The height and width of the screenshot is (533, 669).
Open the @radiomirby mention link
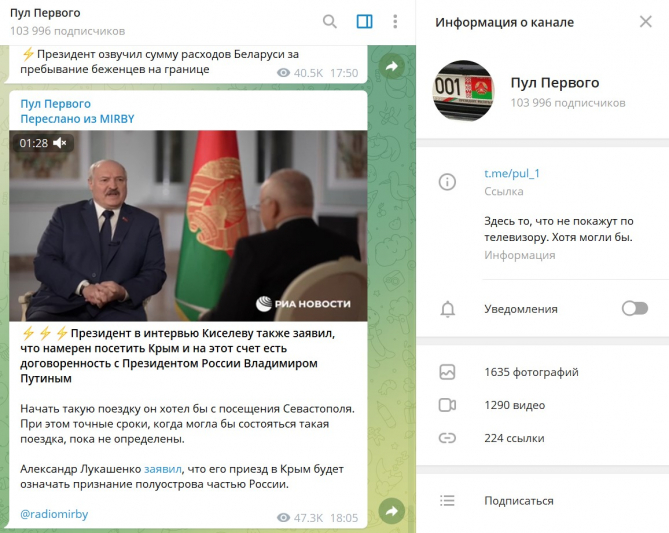(54, 514)
